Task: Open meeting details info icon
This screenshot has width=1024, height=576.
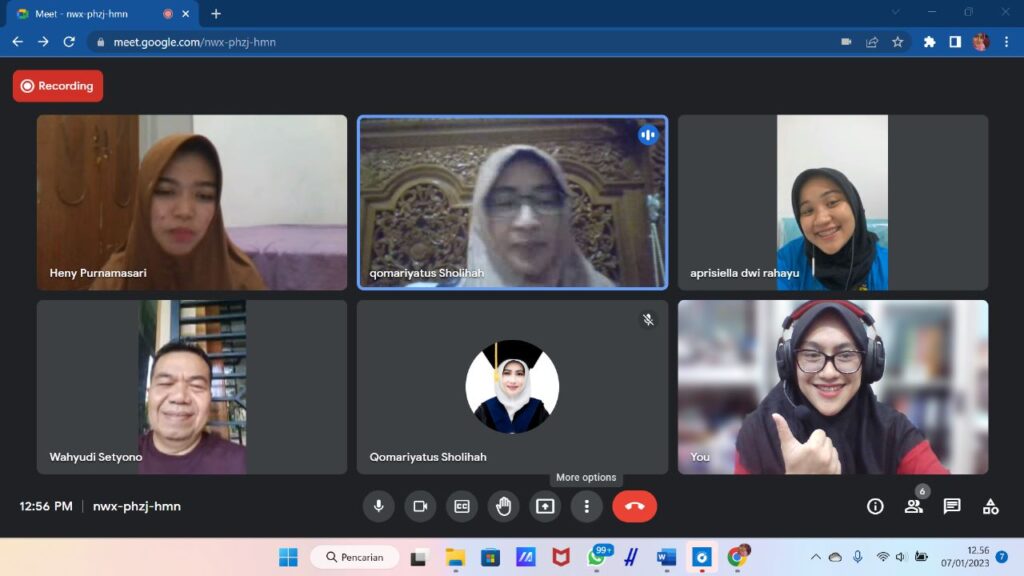Action: [875, 506]
